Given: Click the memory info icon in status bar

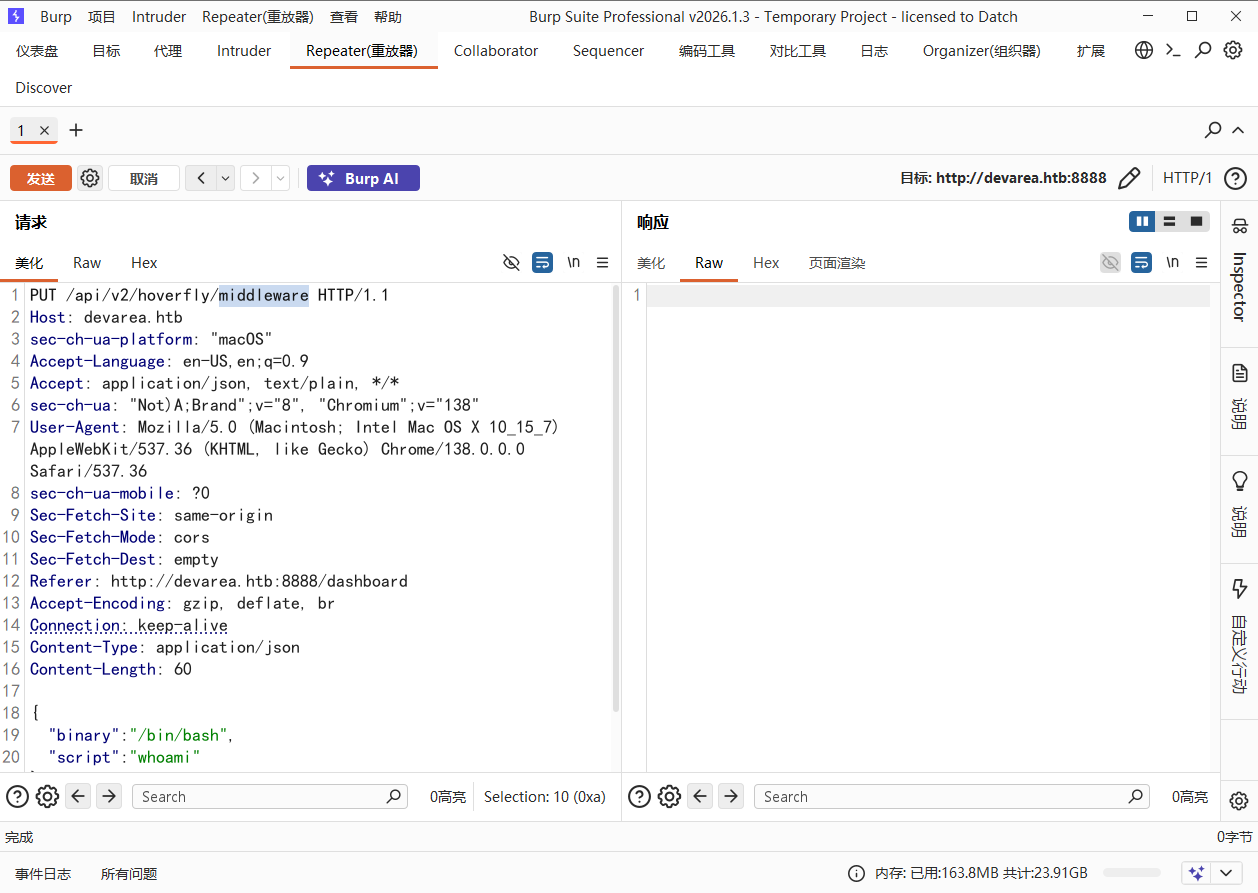Looking at the screenshot, I should 856,873.
